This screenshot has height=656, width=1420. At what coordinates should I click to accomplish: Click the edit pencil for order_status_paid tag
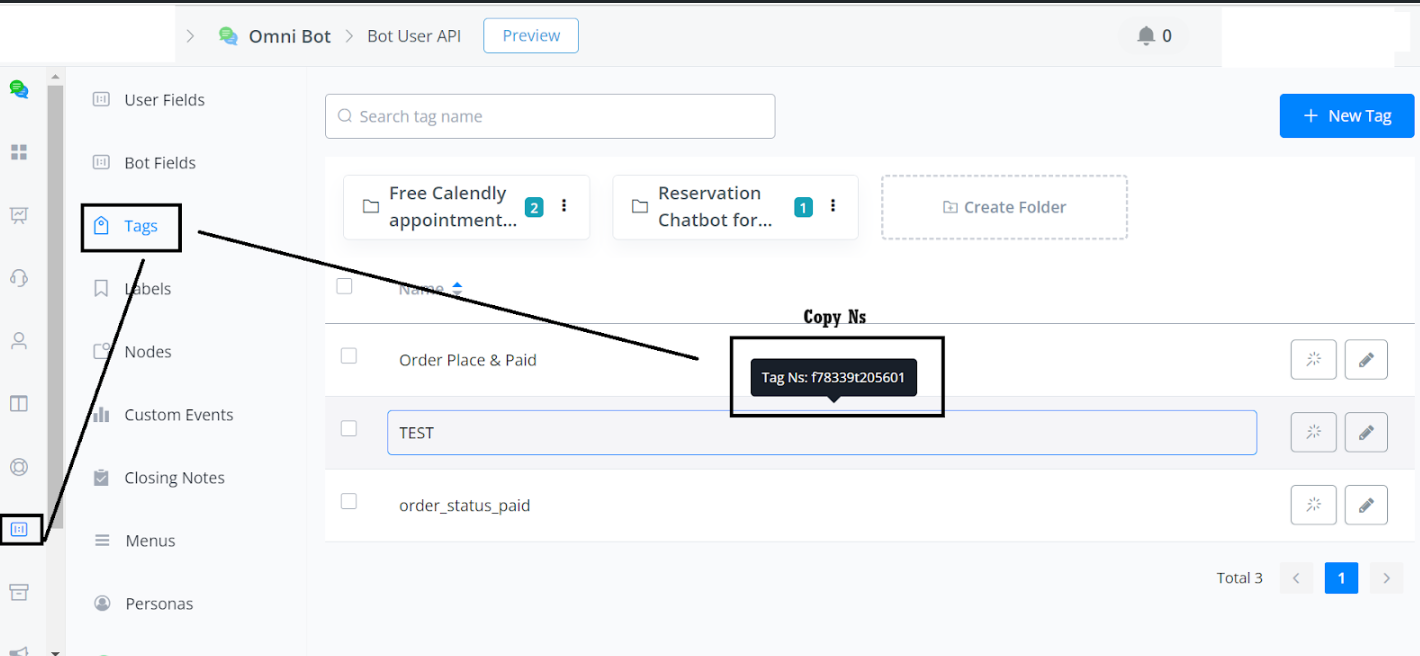(1365, 506)
